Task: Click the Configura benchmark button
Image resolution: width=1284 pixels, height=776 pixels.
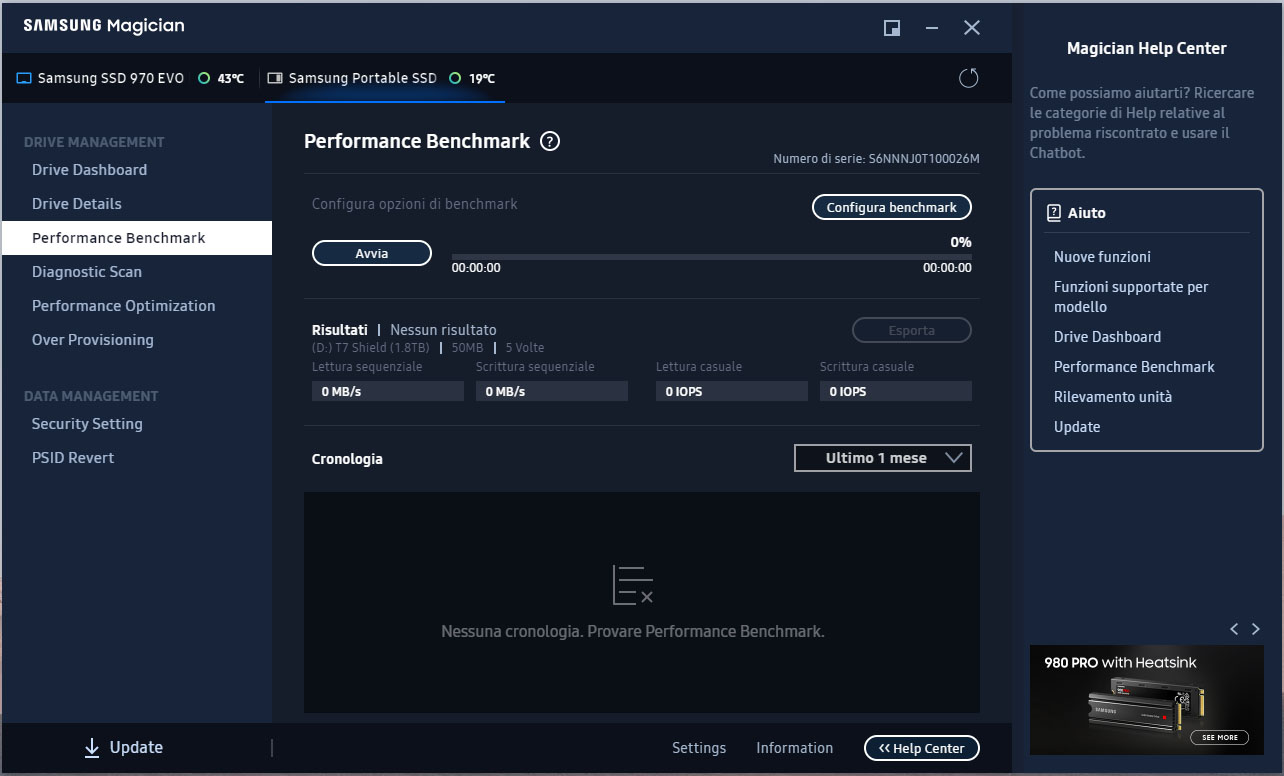Action: [891, 207]
